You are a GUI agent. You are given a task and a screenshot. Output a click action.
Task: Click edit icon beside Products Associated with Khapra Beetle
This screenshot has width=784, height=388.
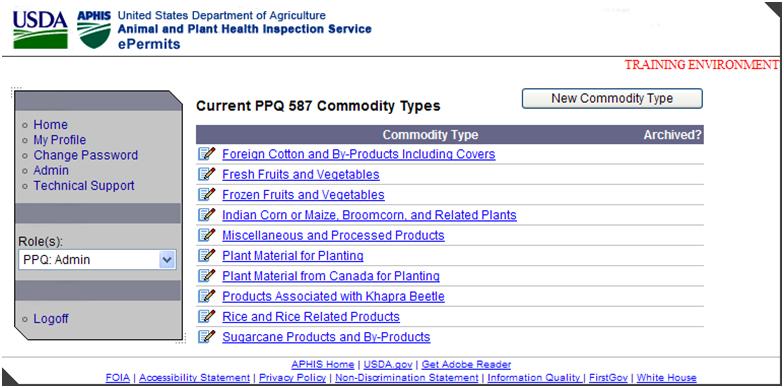[206, 296]
